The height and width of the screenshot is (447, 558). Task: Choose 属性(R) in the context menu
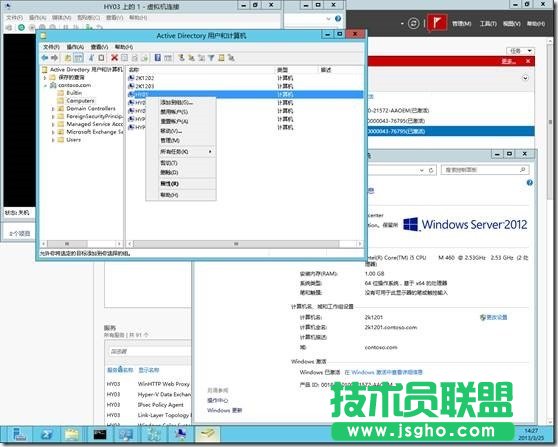[181, 184]
